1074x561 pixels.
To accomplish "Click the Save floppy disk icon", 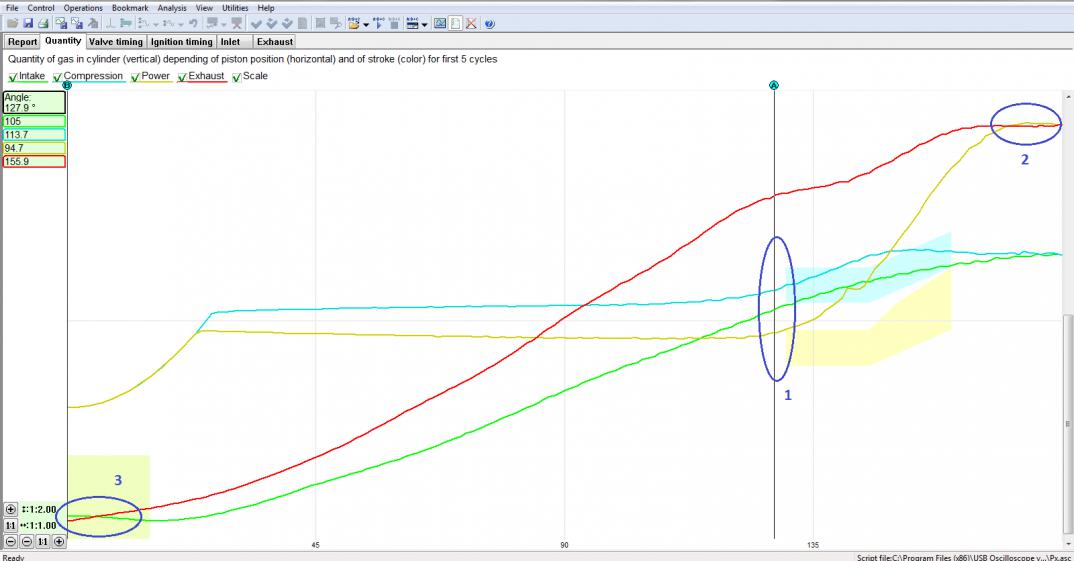I will click(28, 23).
